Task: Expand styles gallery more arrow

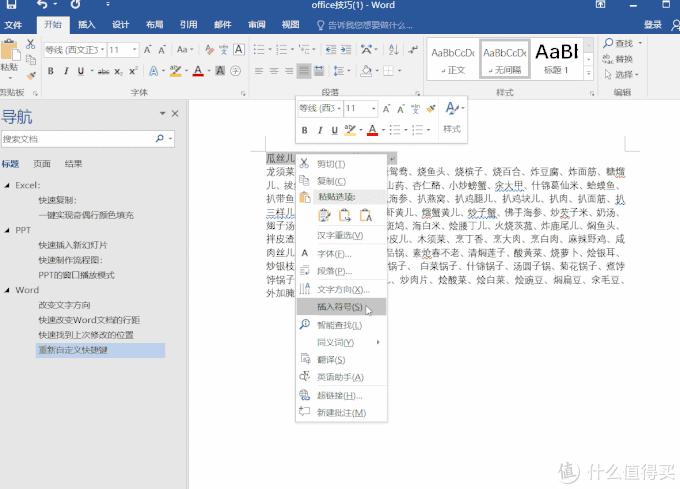Action: pos(588,73)
